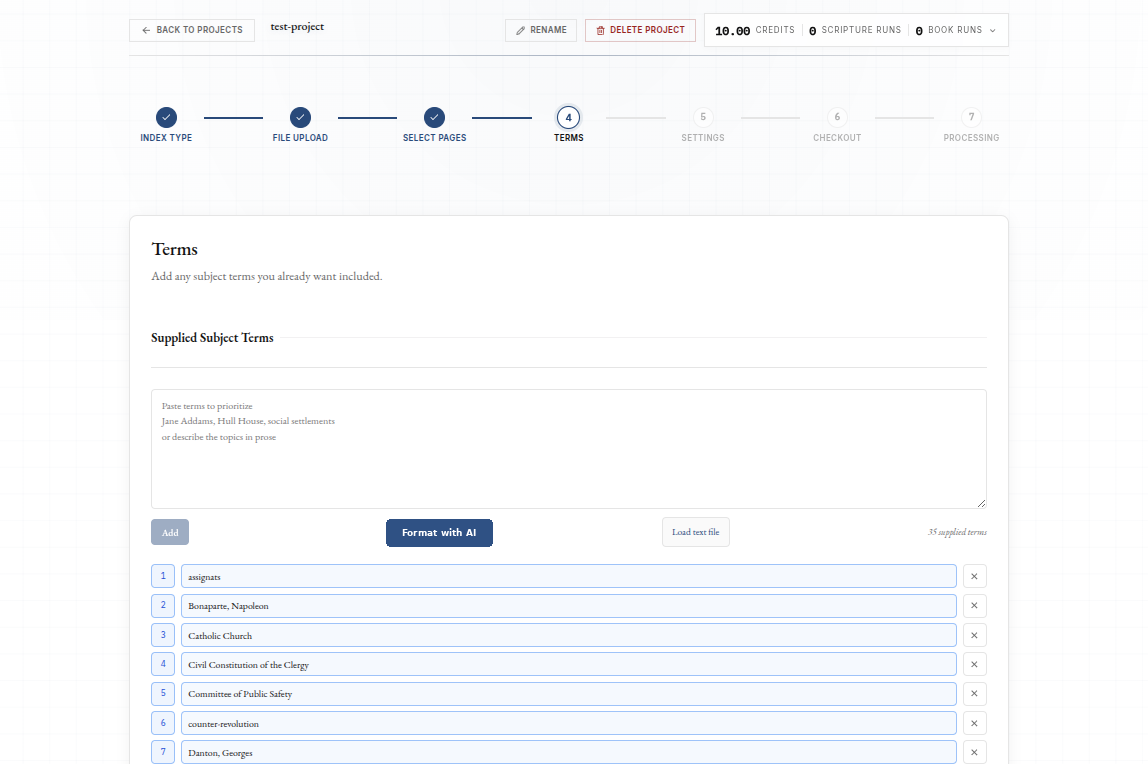Delete the project

click(x=640, y=30)
